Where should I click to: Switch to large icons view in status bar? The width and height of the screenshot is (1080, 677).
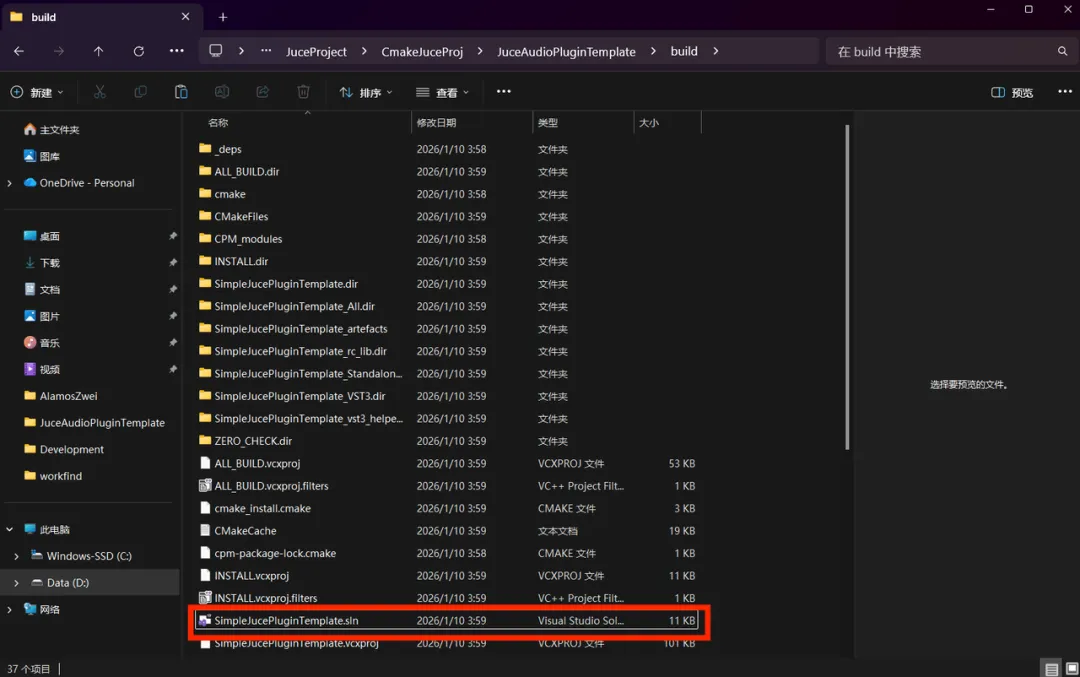1072,668
